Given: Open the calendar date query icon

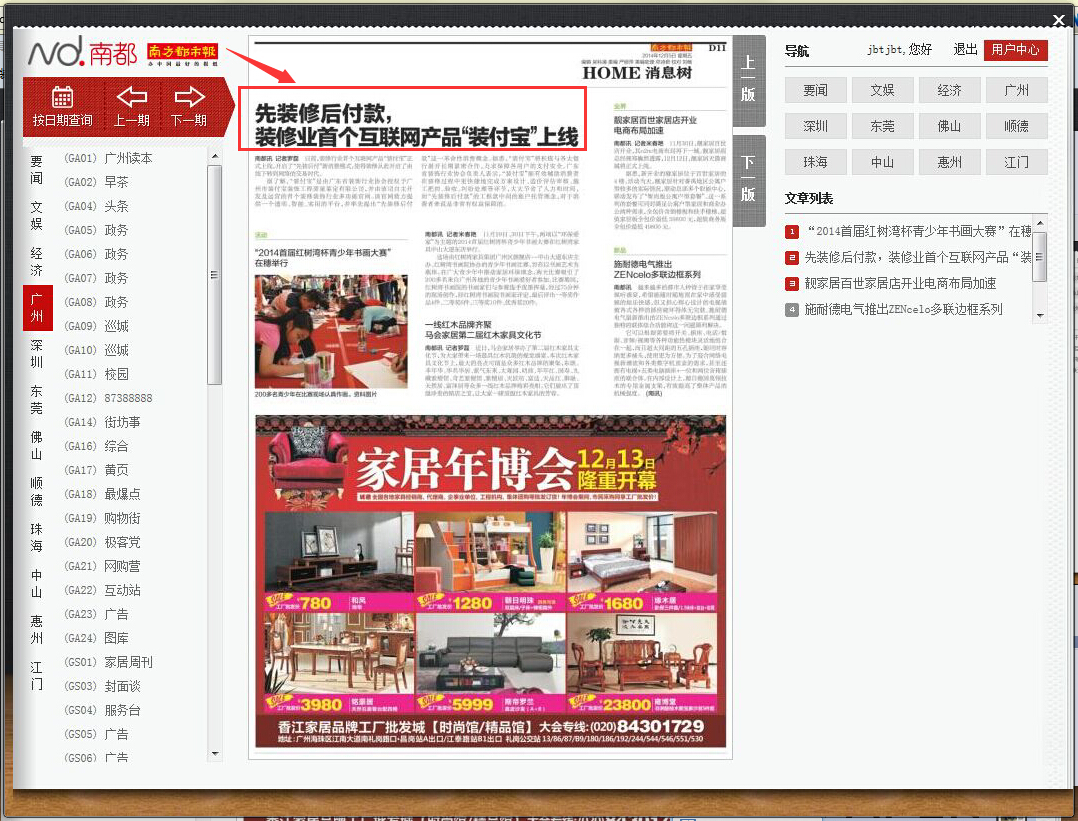Looking at the screenshot, I should [x=63, y=107].
